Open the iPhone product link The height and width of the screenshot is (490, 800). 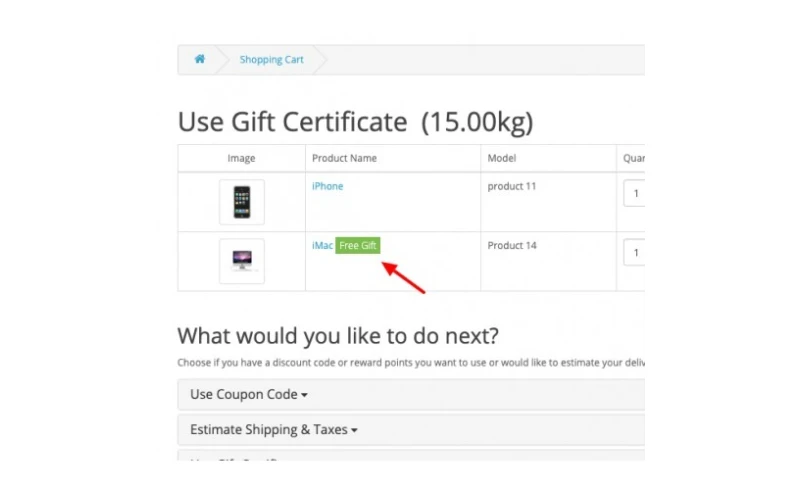point(327,186)
